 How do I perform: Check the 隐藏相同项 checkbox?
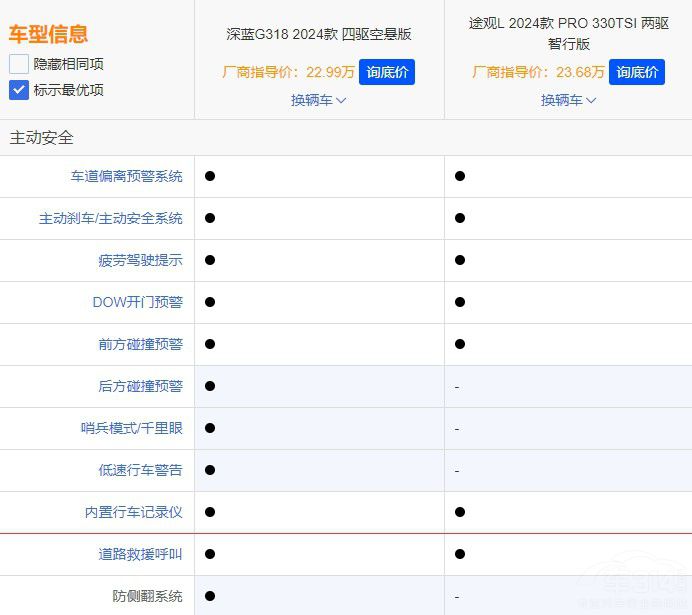coord(19,64)
